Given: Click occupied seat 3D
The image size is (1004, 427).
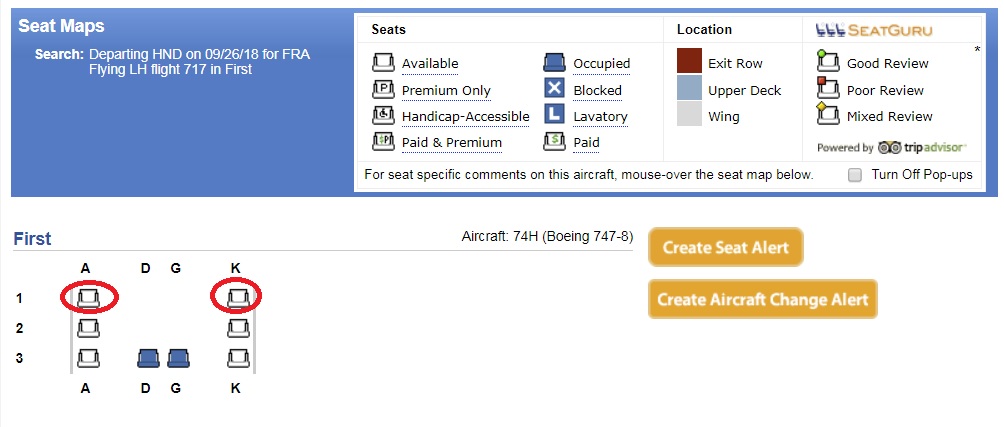Looking at the screenshot, I should tap(148, 358).
